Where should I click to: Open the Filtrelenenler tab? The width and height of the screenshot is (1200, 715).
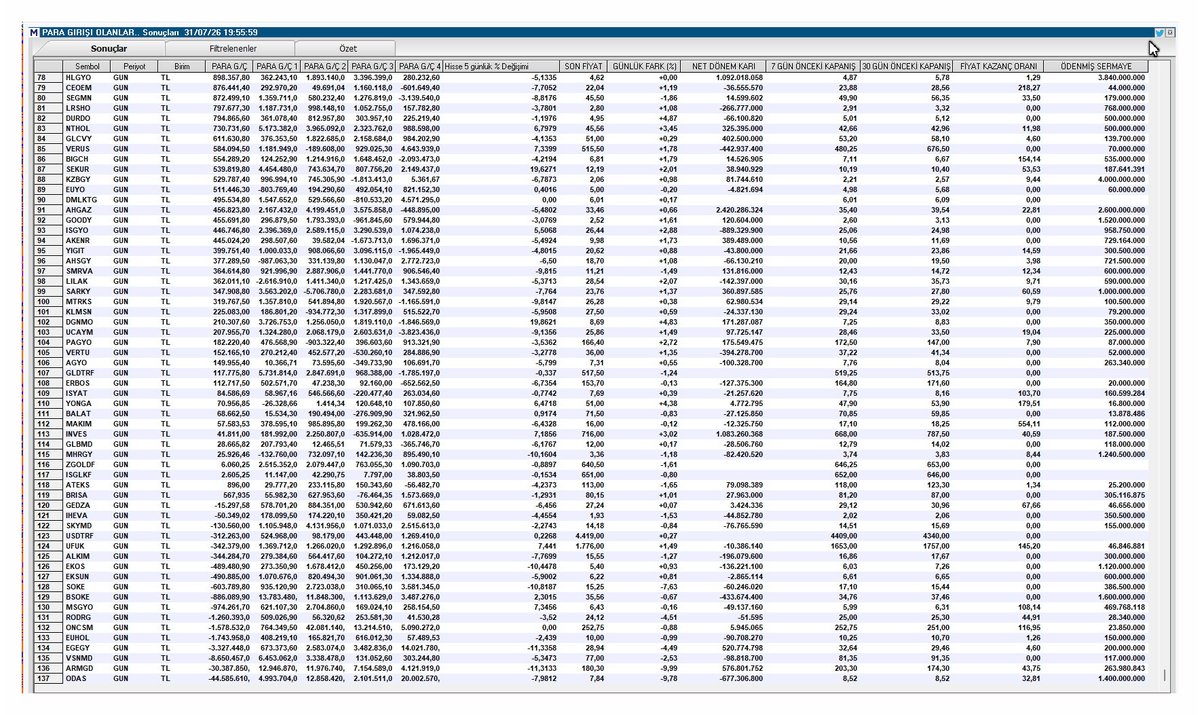coord(233,48)
